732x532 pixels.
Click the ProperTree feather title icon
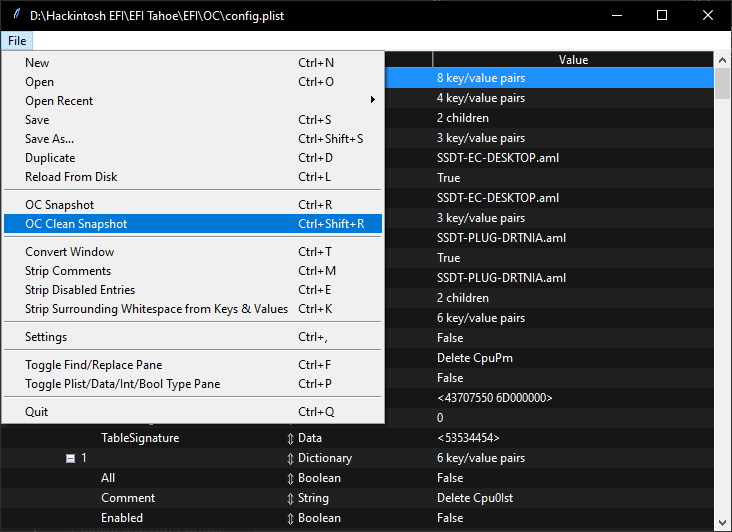17,14
